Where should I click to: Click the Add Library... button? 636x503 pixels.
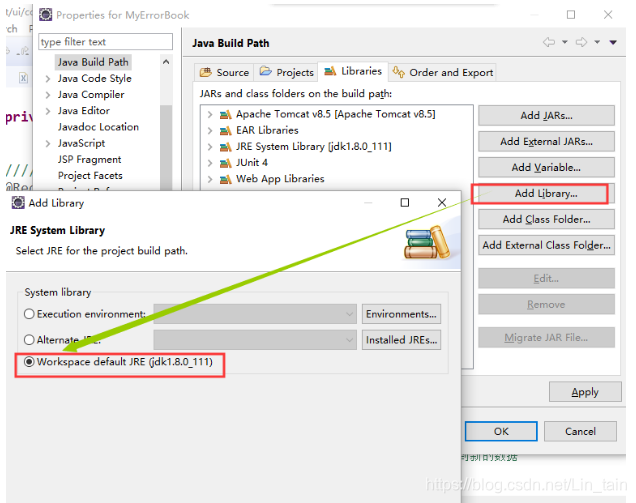pos(546,193)
